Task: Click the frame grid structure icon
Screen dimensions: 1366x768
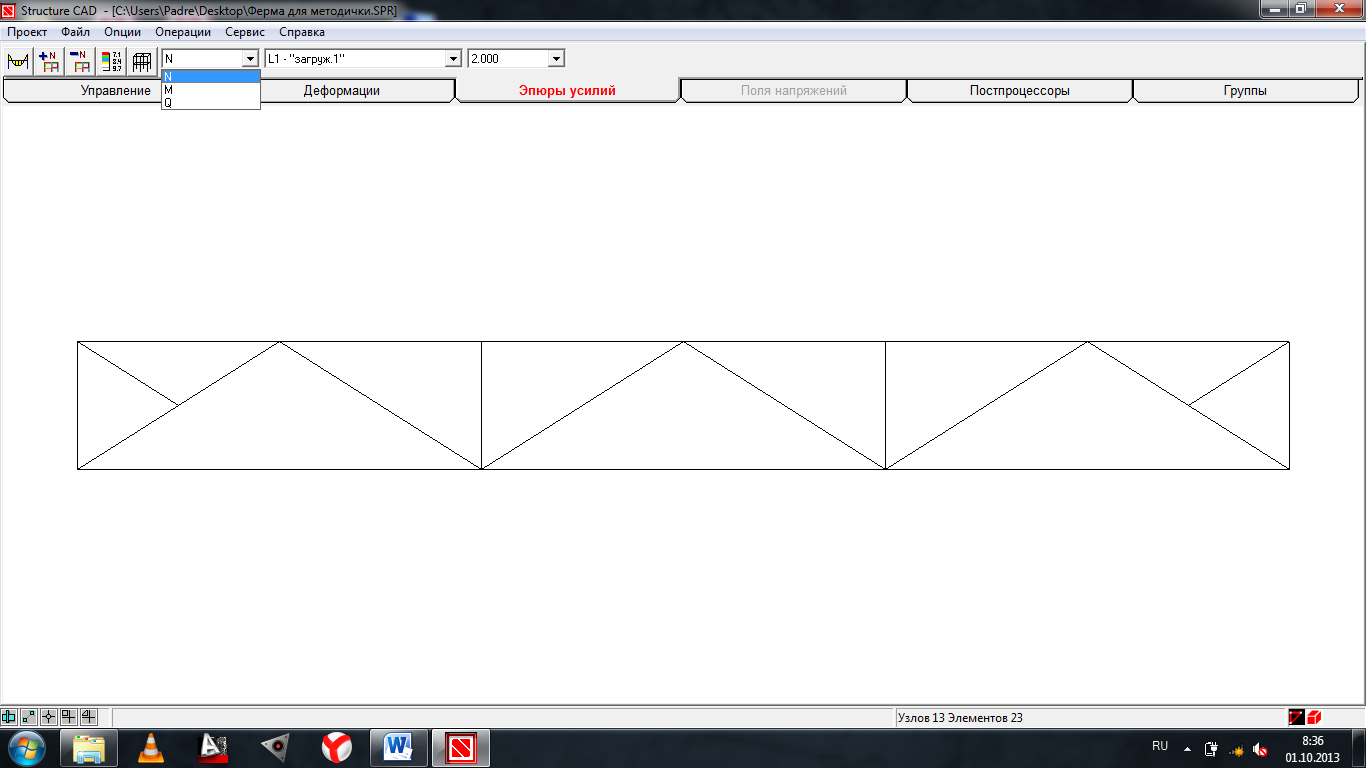Action: click(x=141, y=60)
